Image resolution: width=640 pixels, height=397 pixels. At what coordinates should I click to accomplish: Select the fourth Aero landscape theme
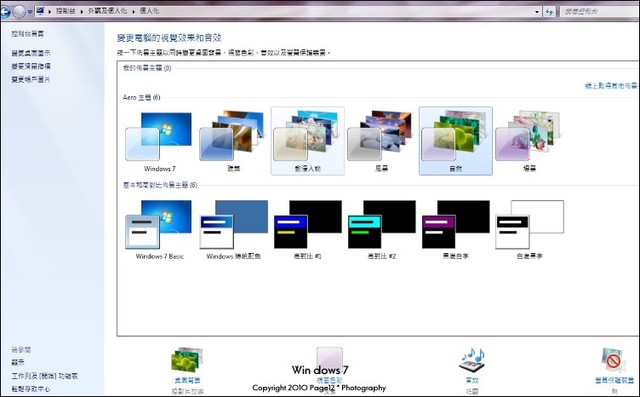click(x=381, y=141)
